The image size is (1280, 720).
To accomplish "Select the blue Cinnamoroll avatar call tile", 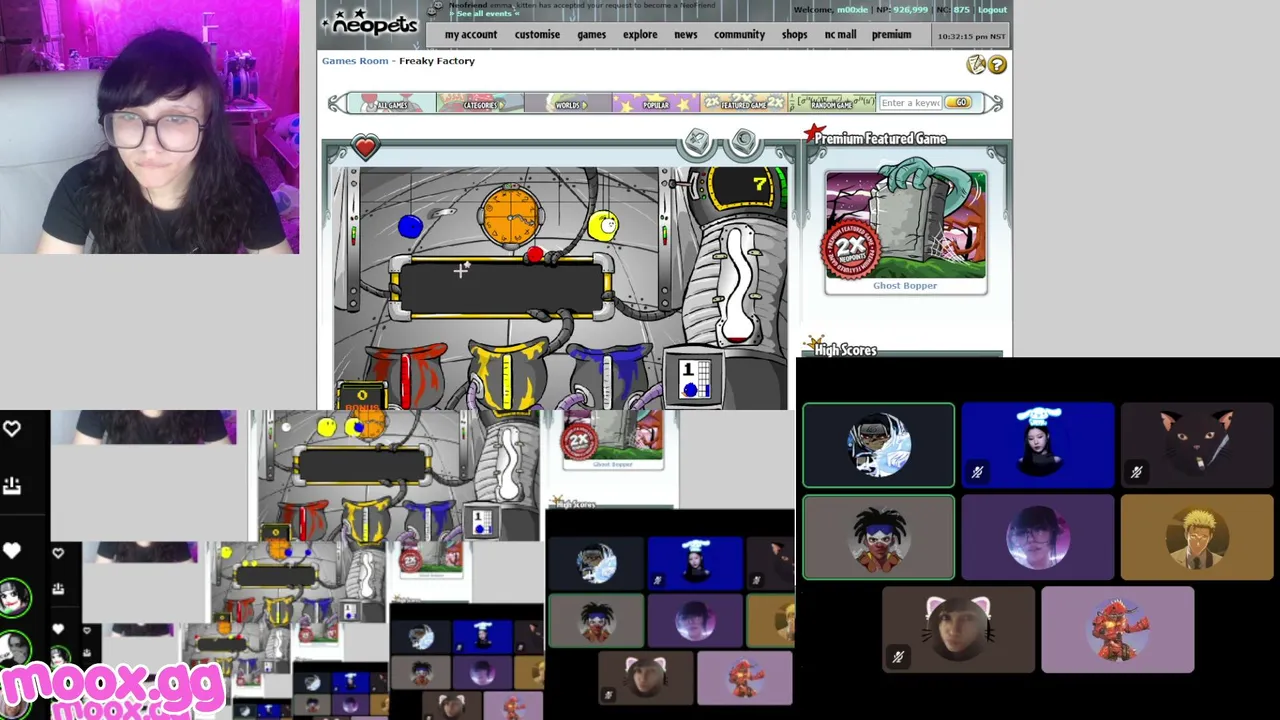I will pyautogui.click(x=1038, y=445).
